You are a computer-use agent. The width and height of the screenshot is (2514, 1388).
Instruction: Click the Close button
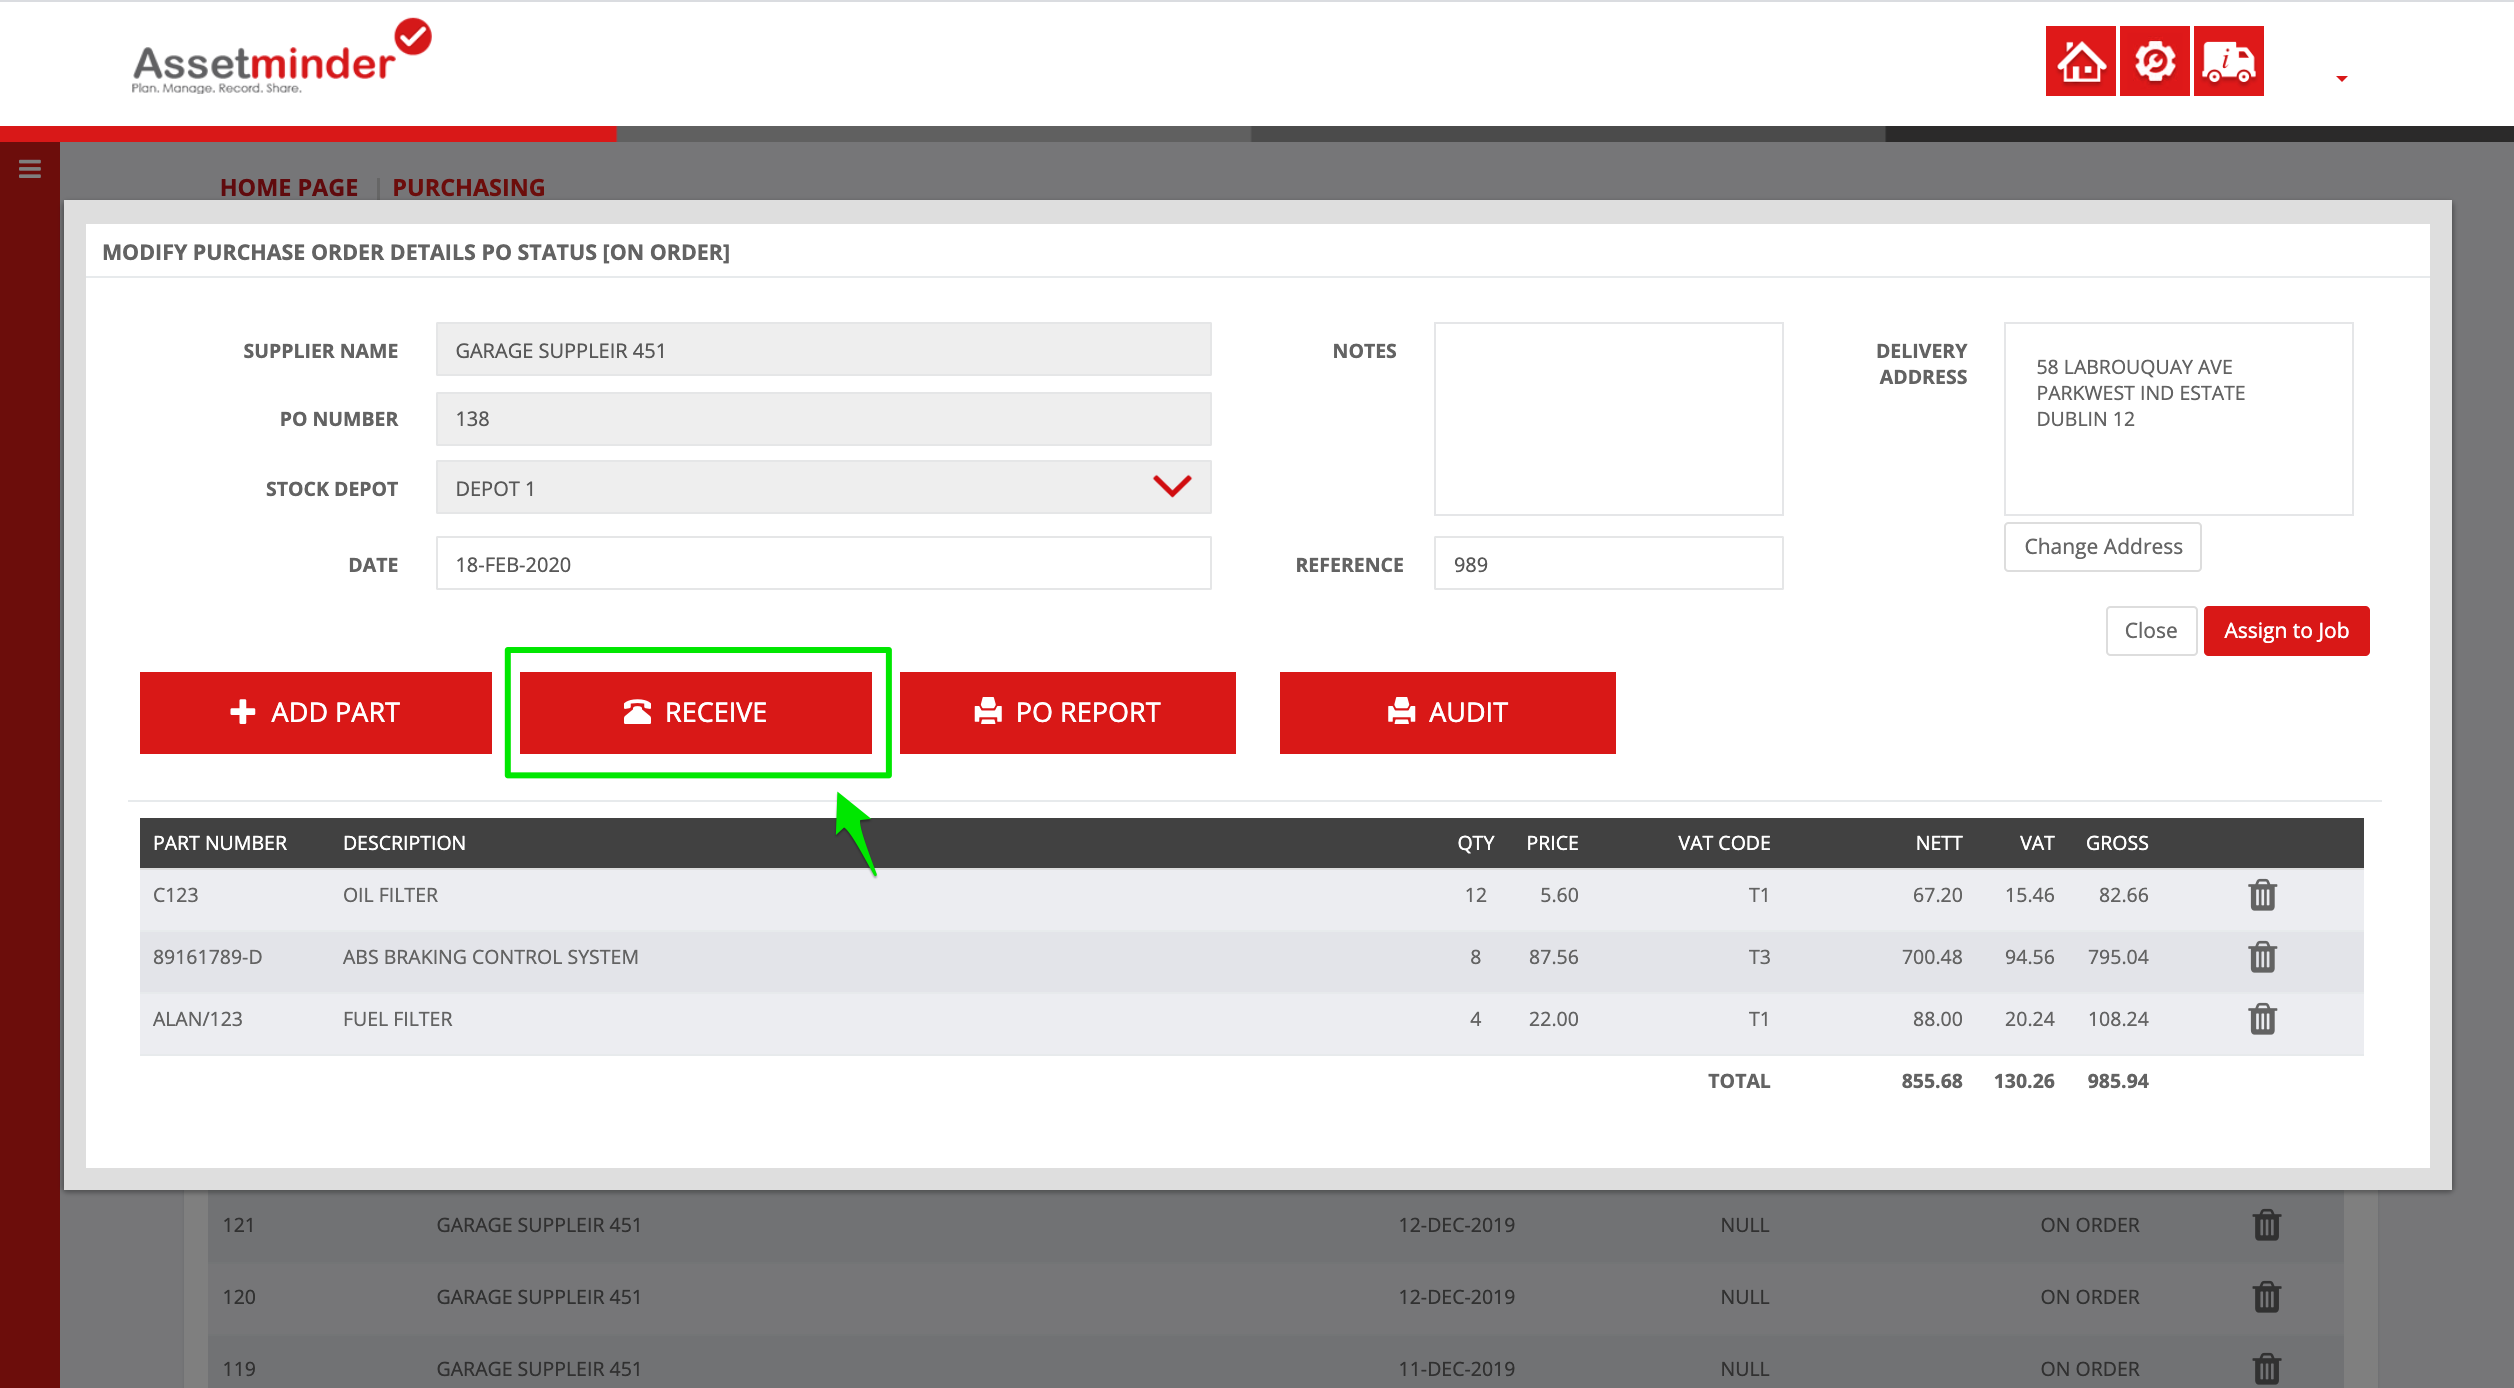2150,631
